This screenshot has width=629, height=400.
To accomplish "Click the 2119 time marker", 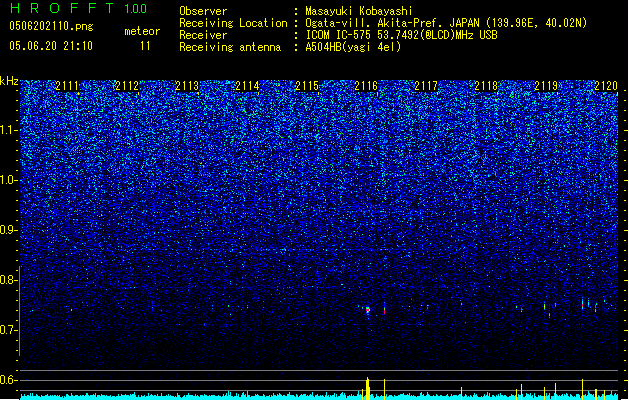I will (546, 86).
